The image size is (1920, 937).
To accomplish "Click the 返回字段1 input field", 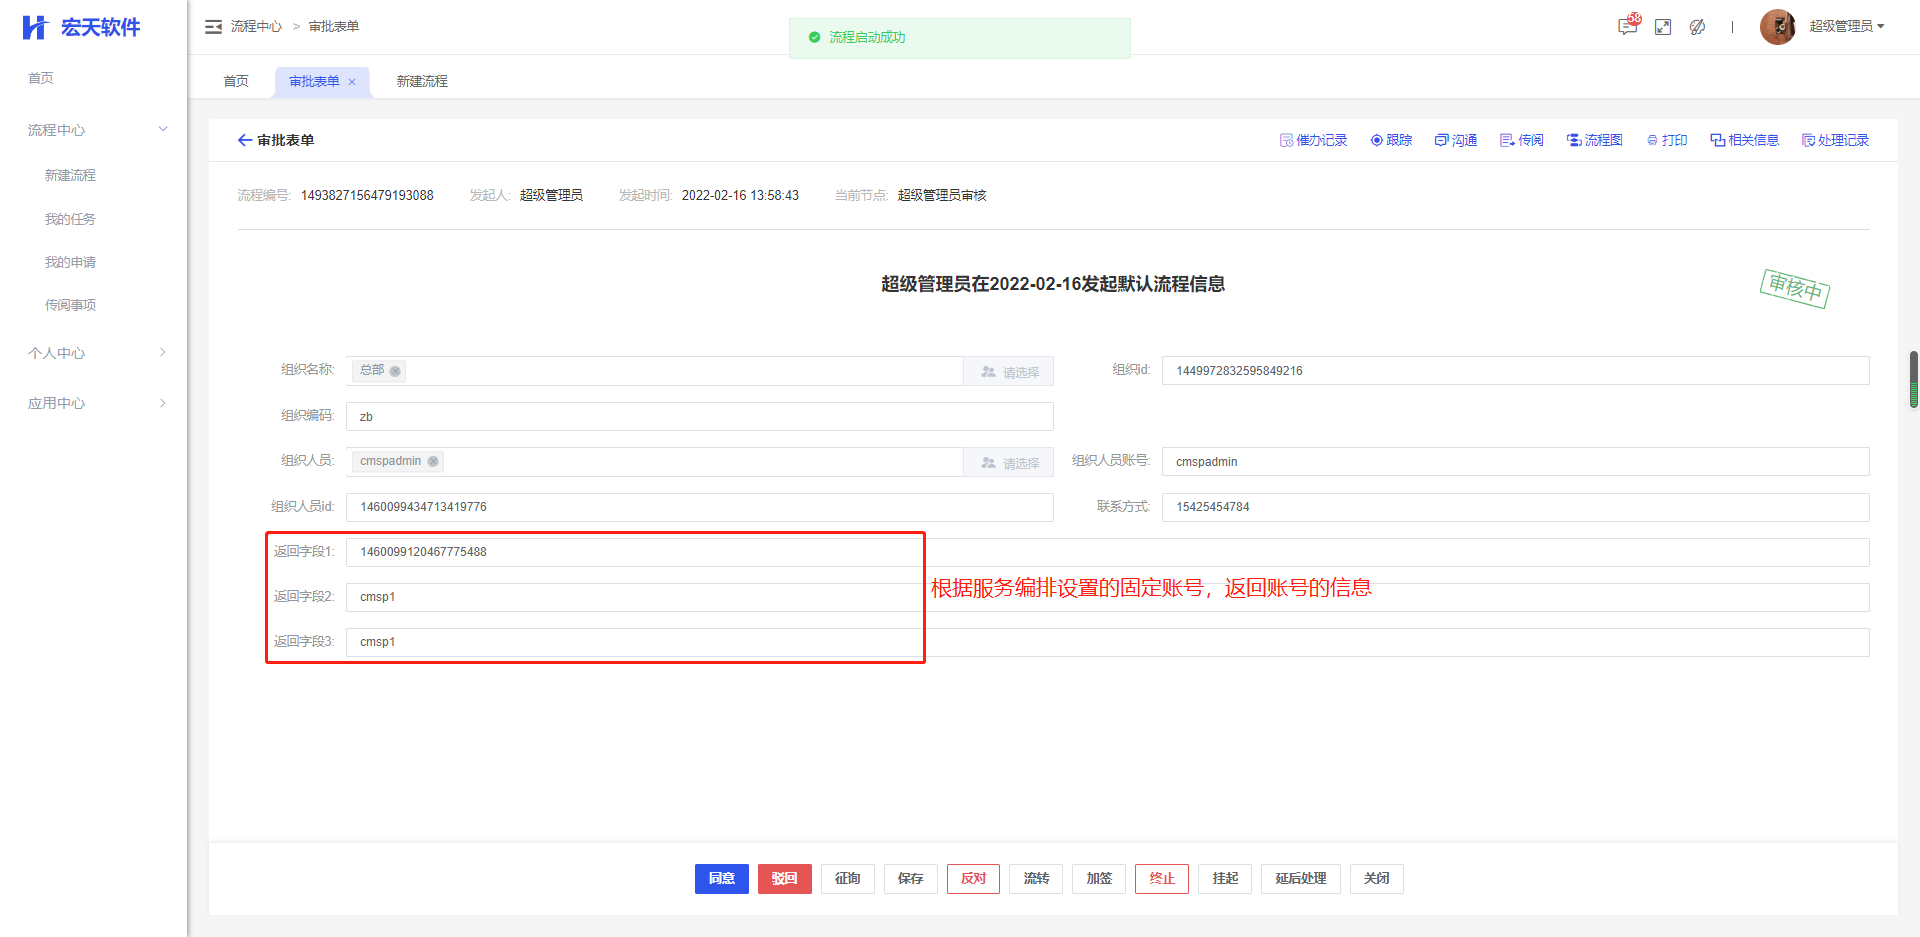I will 1107,552.
